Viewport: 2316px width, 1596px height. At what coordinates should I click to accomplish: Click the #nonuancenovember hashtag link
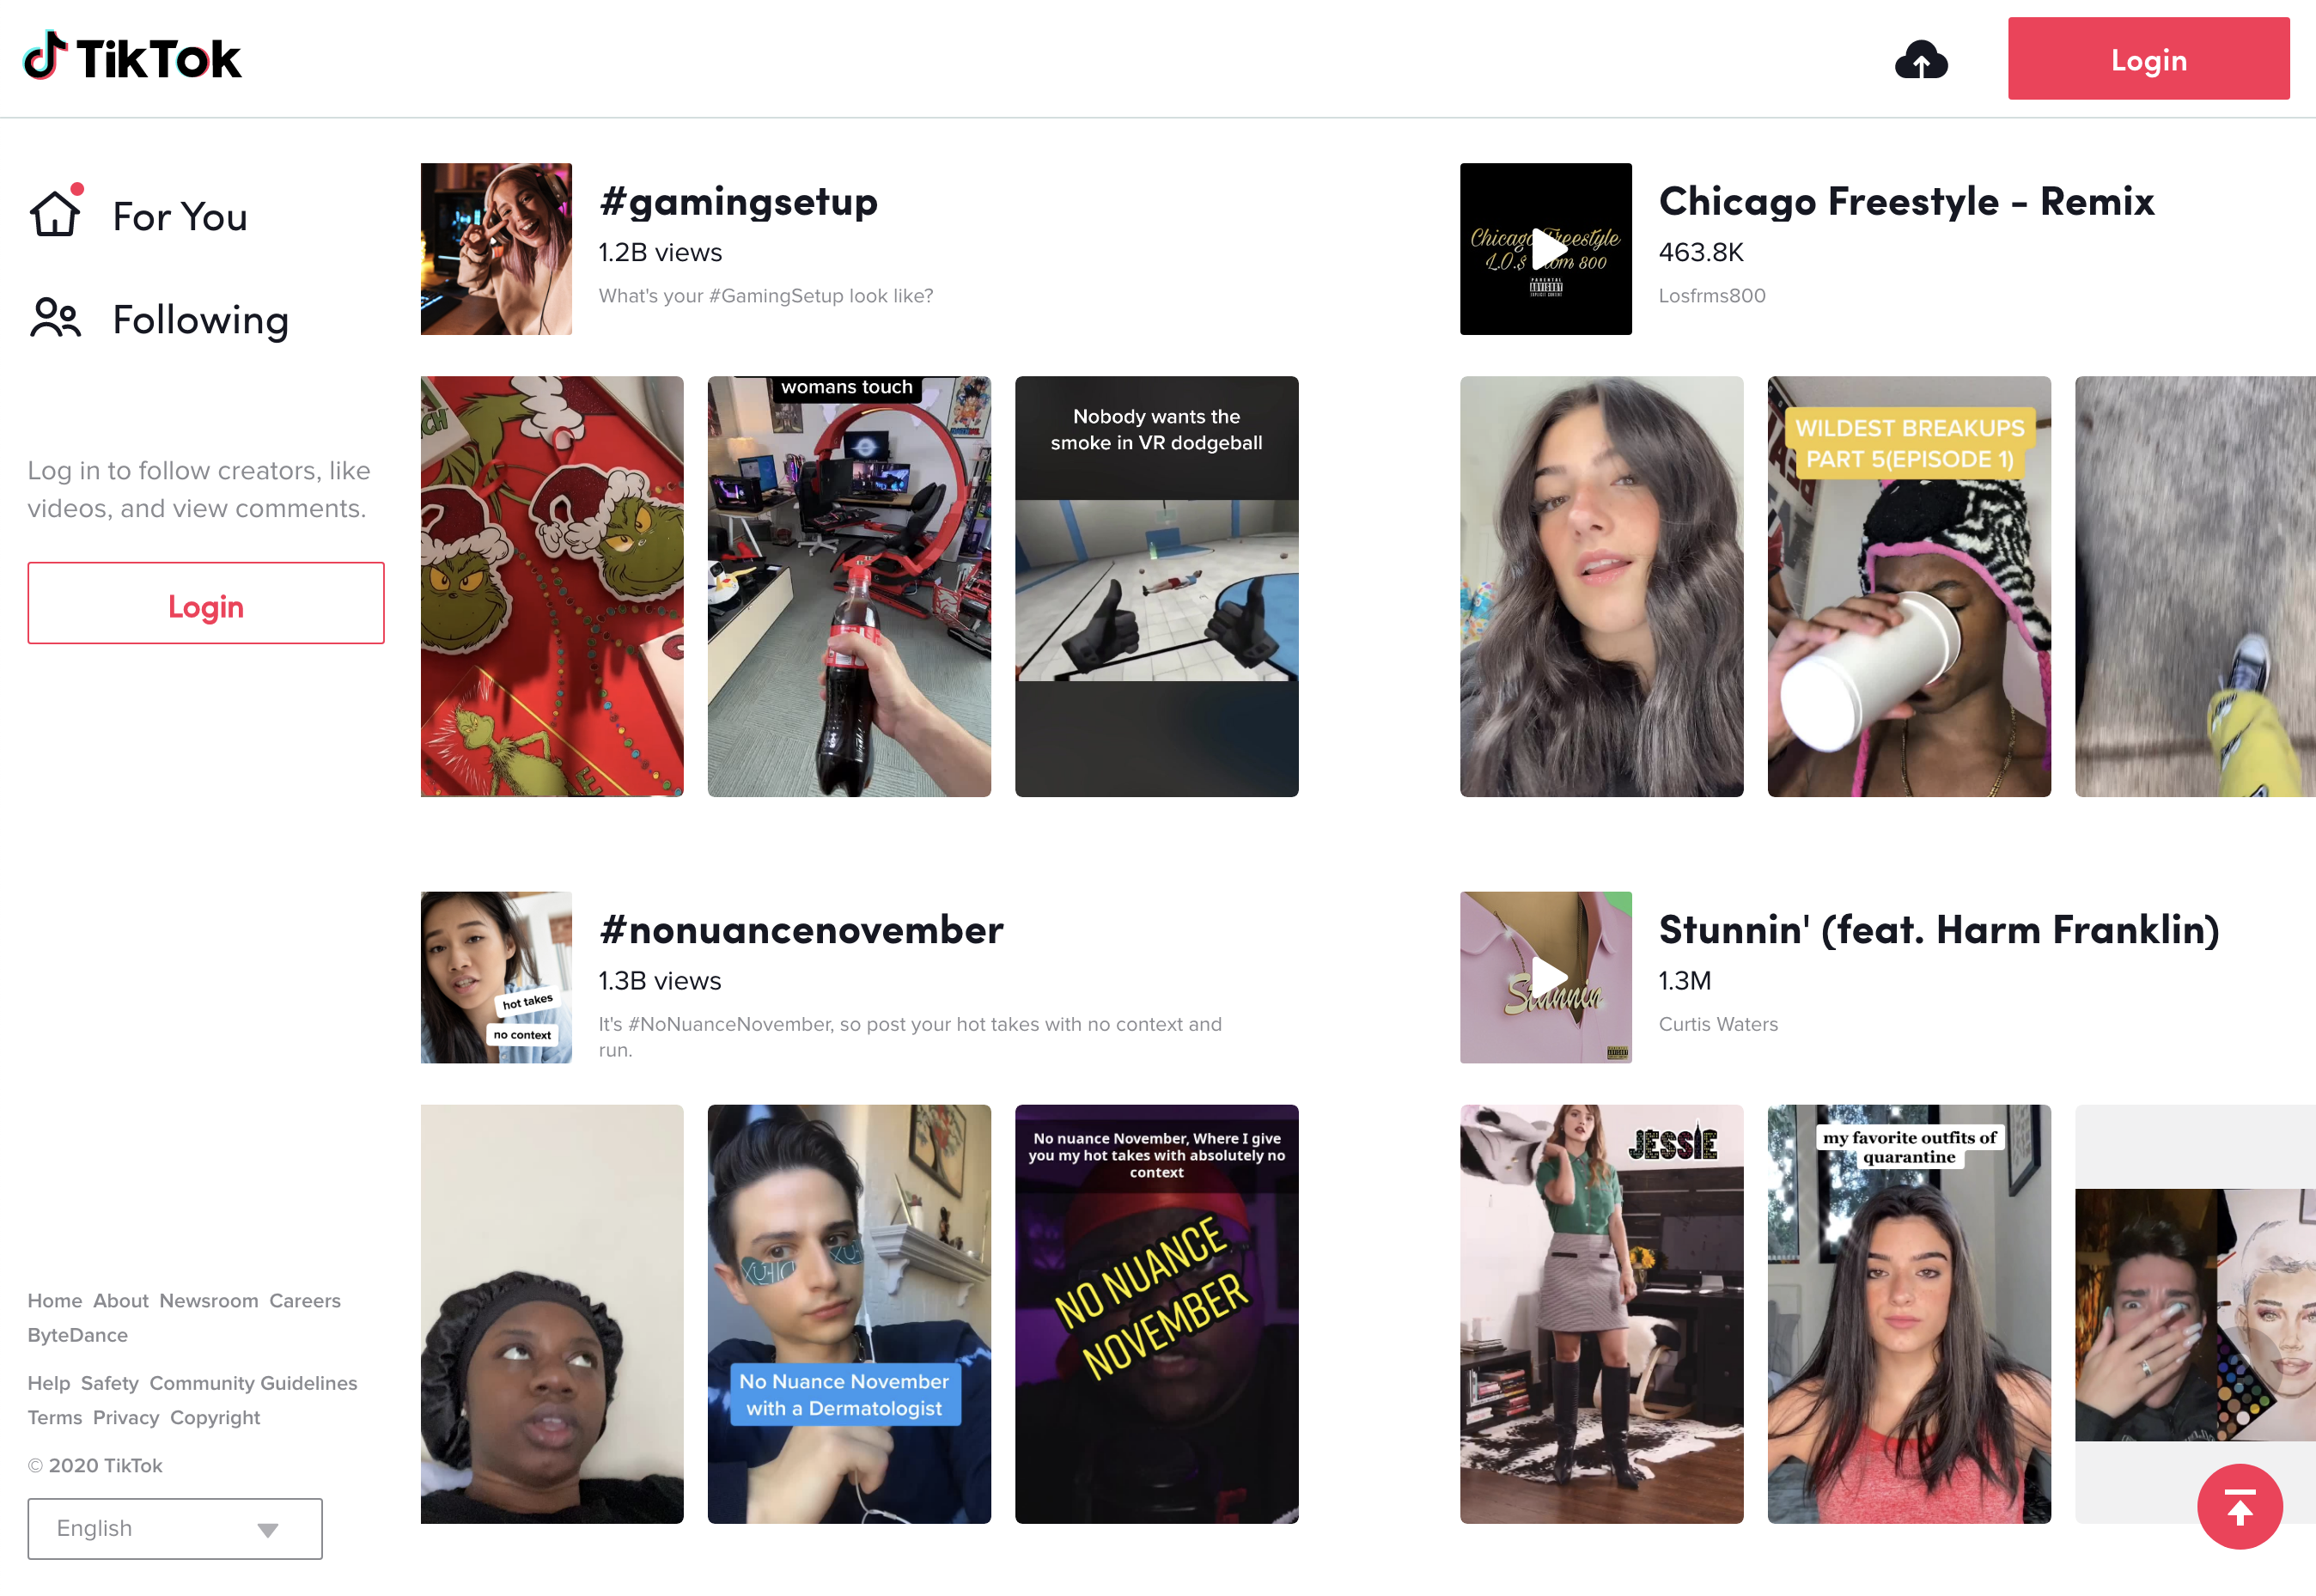(x=801, y=929)
